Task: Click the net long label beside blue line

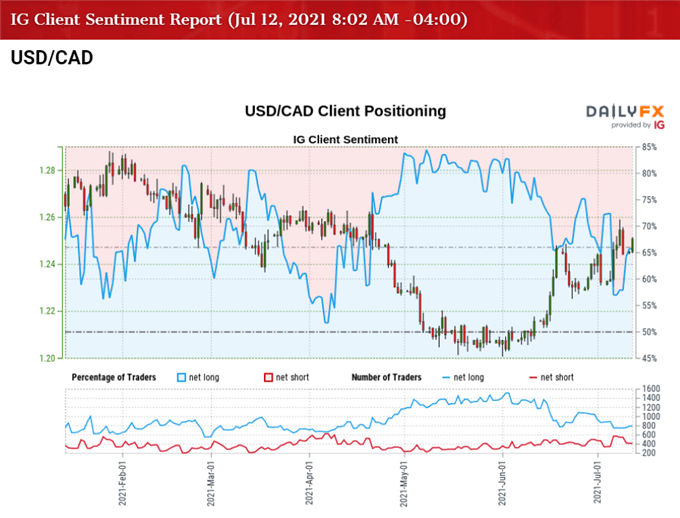Action: point(469,378)
